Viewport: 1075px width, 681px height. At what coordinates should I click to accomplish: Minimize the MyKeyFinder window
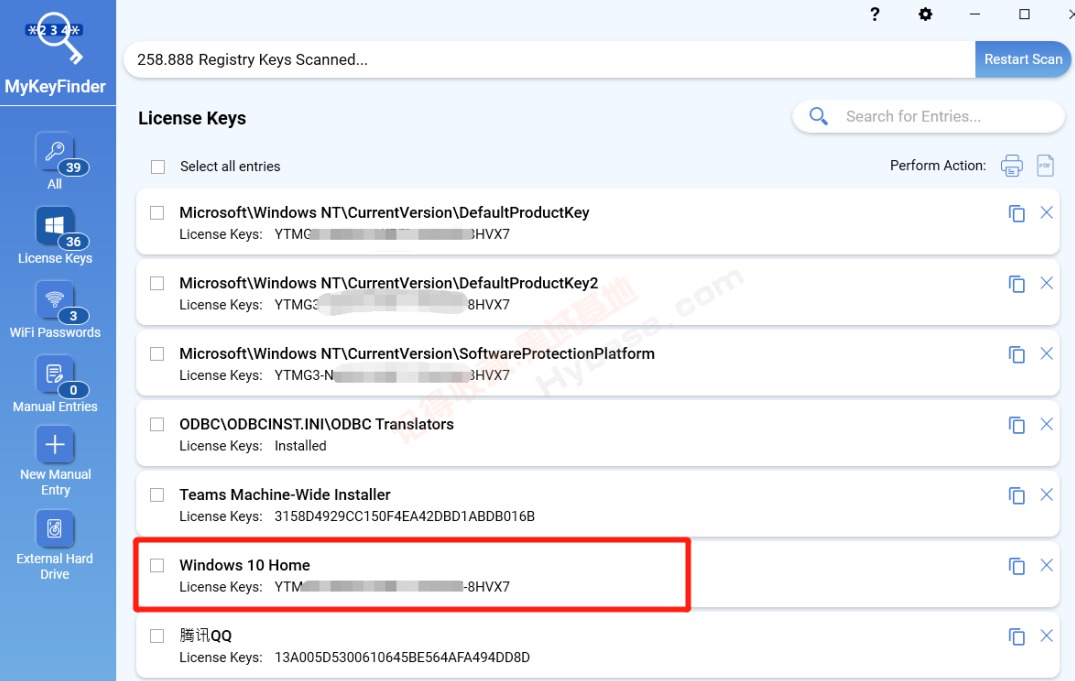tap(975, 14)
